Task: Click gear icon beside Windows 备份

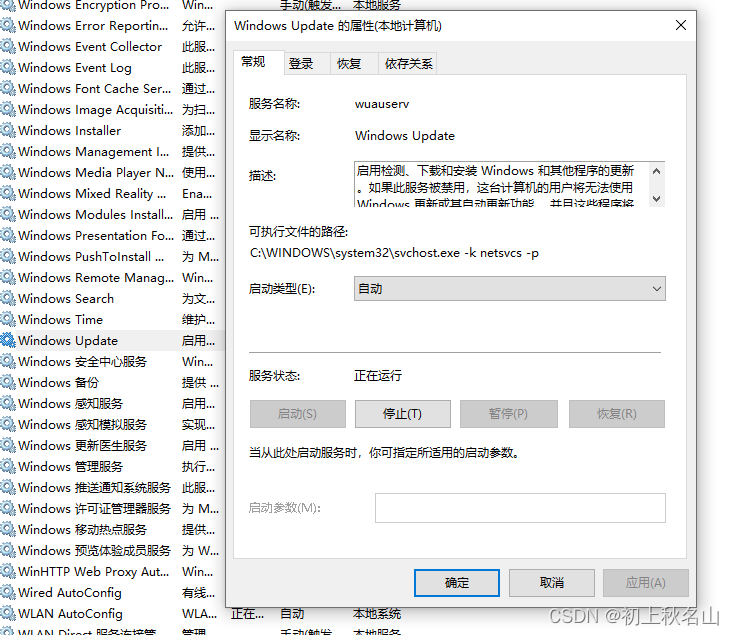Action: pos(8,382)
